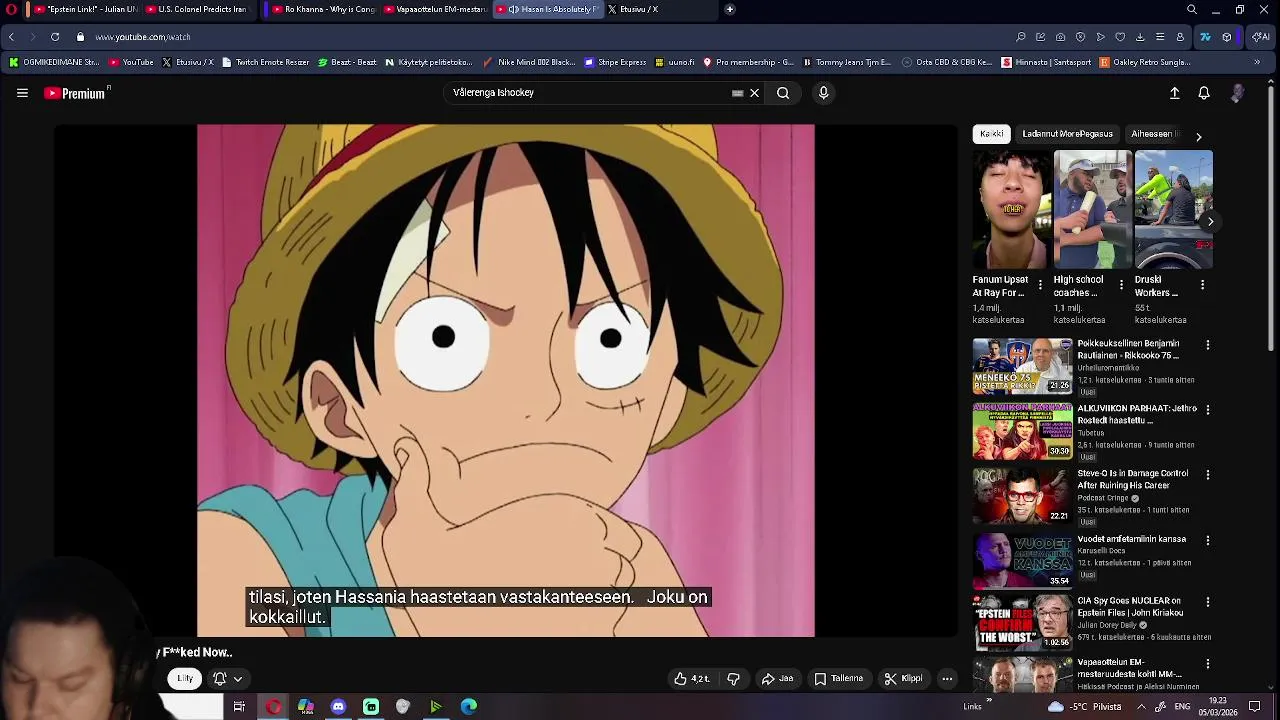Open the Opera GX taskbar icon
Viewport: 1280px width, 720px height.
[273, 707]
